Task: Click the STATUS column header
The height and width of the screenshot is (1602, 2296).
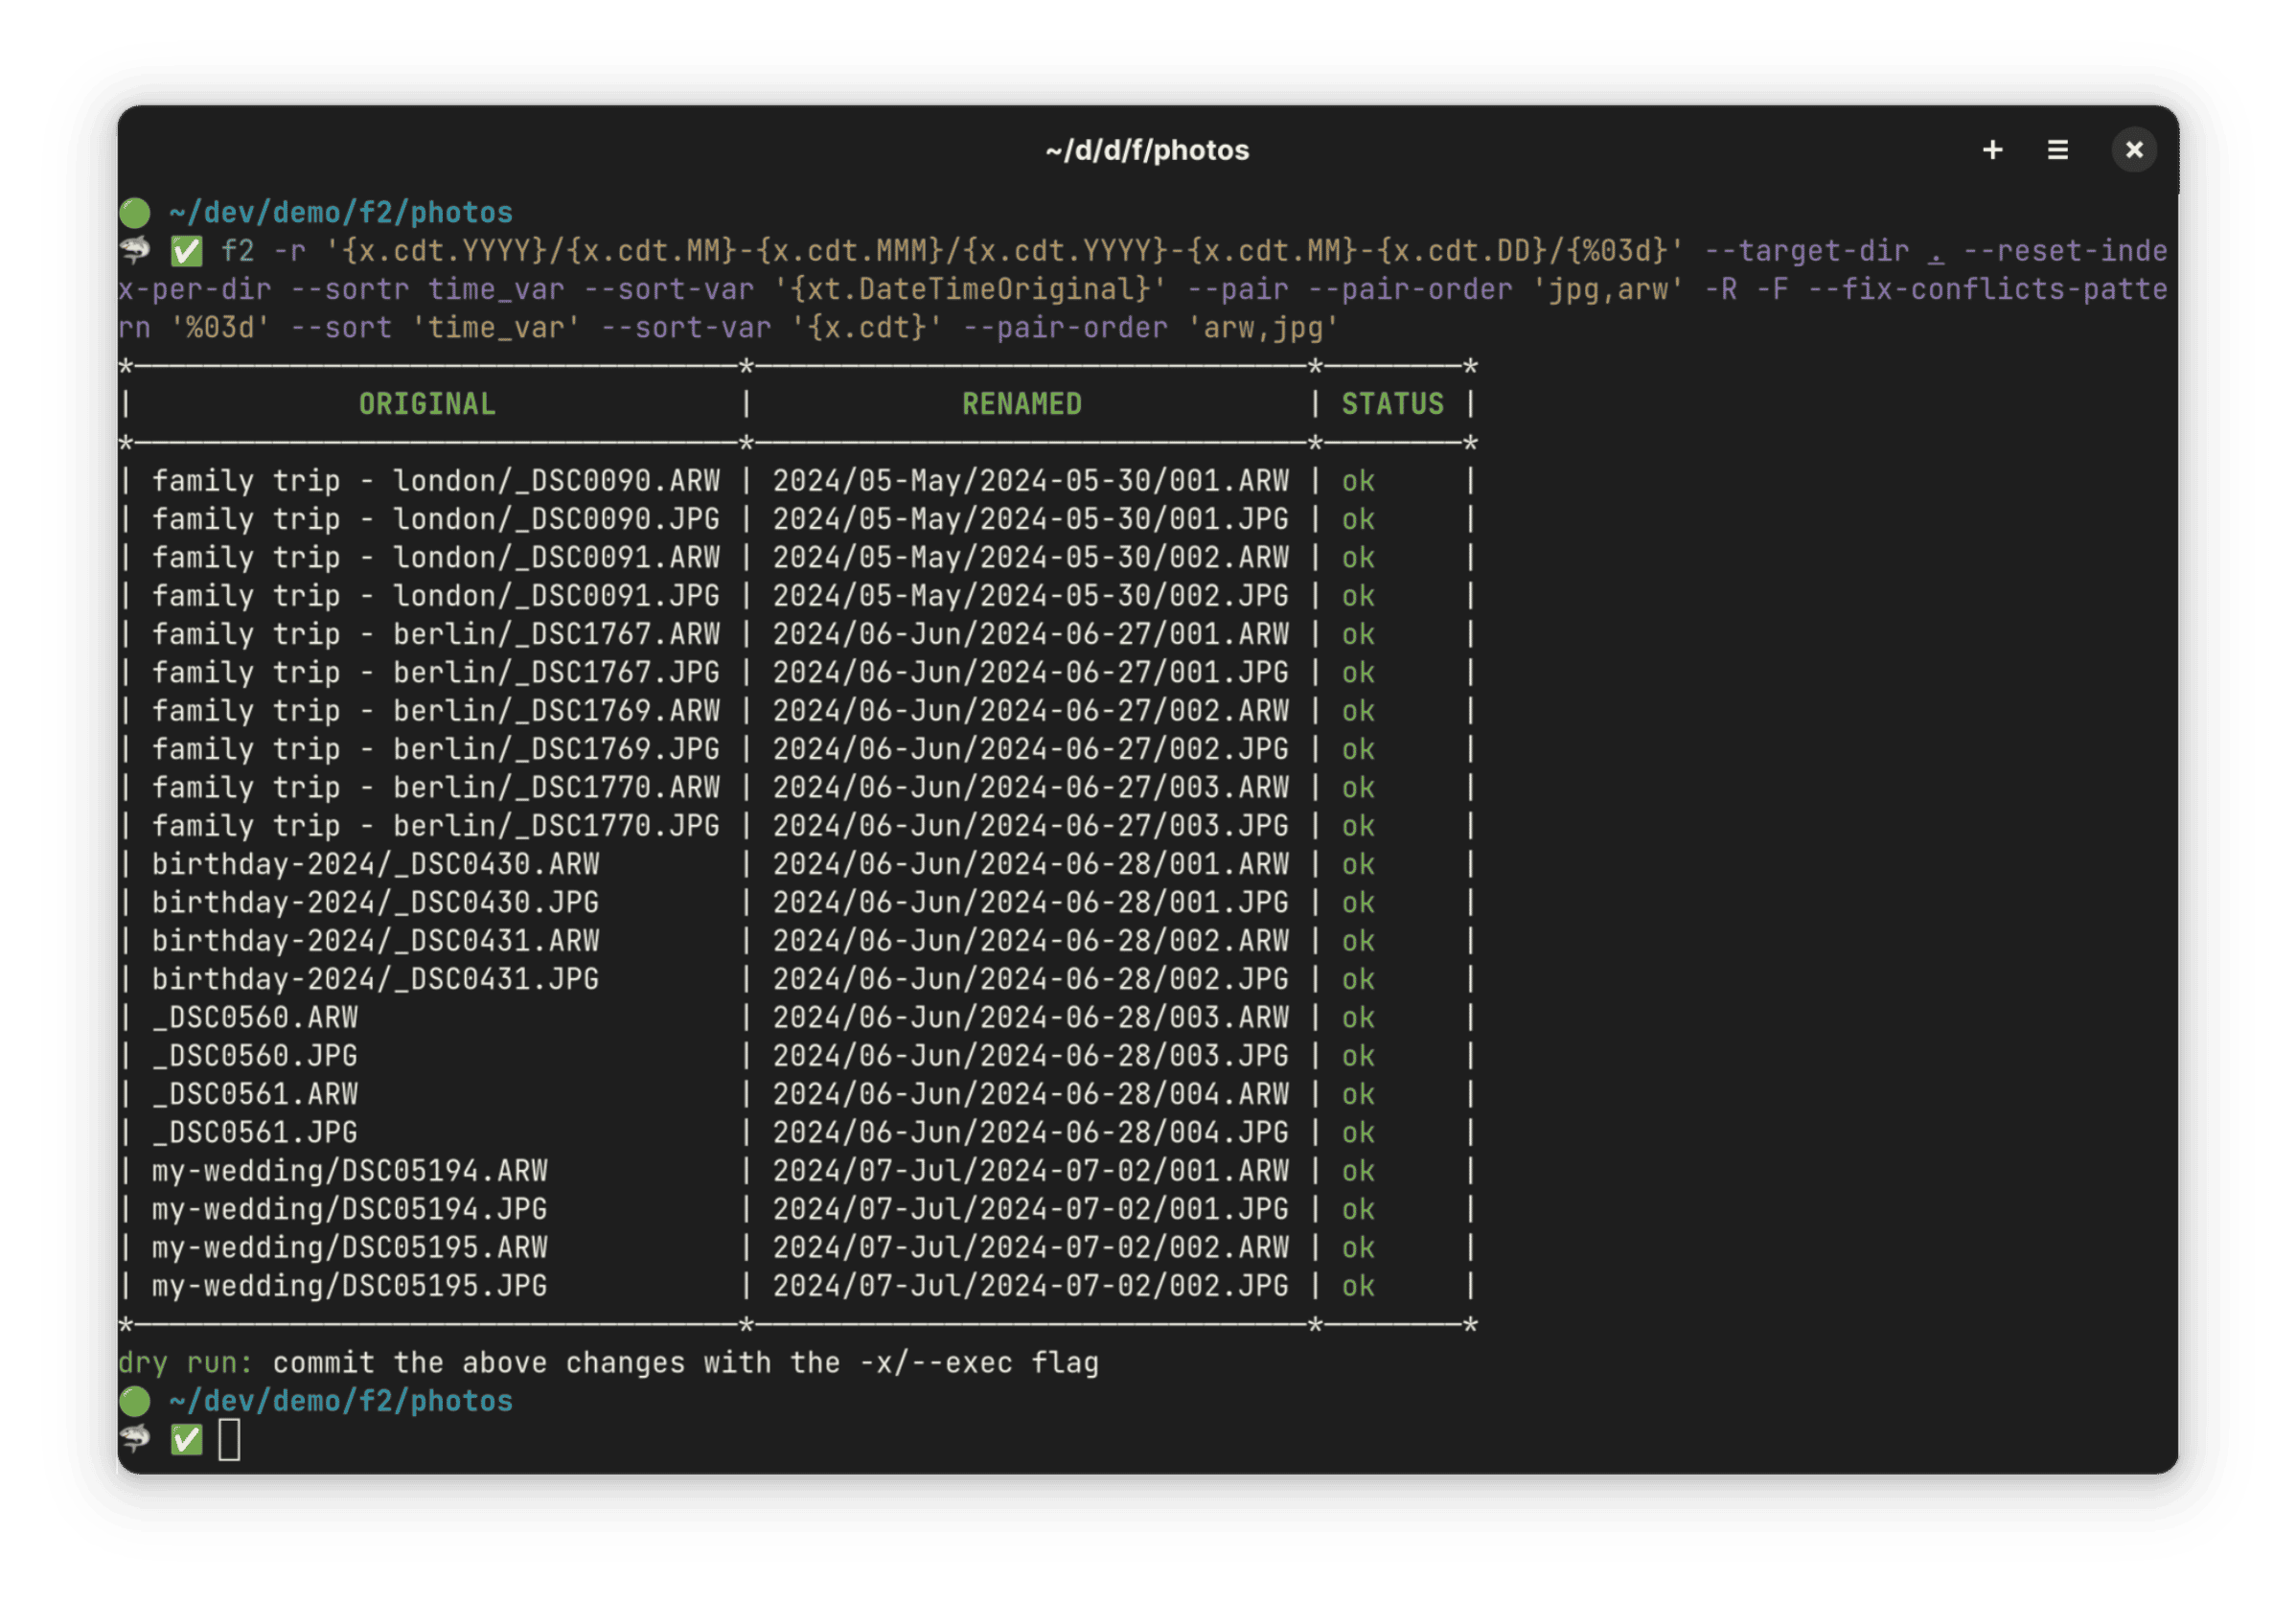Action: (x=1392, y=404)
